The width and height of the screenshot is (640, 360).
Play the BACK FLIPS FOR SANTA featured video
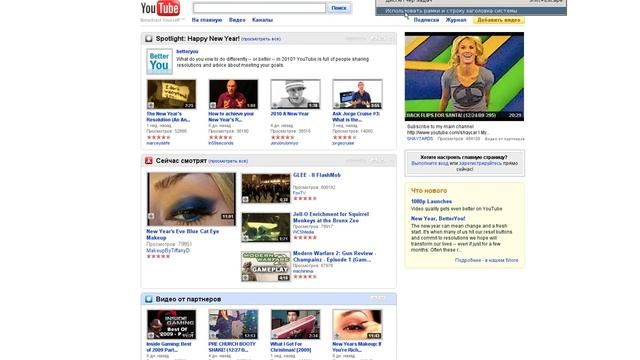464,76
